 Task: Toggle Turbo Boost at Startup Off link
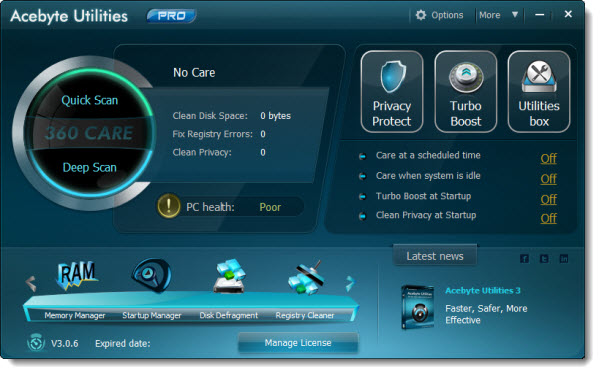pyautogui.click(x=548, y=199)
